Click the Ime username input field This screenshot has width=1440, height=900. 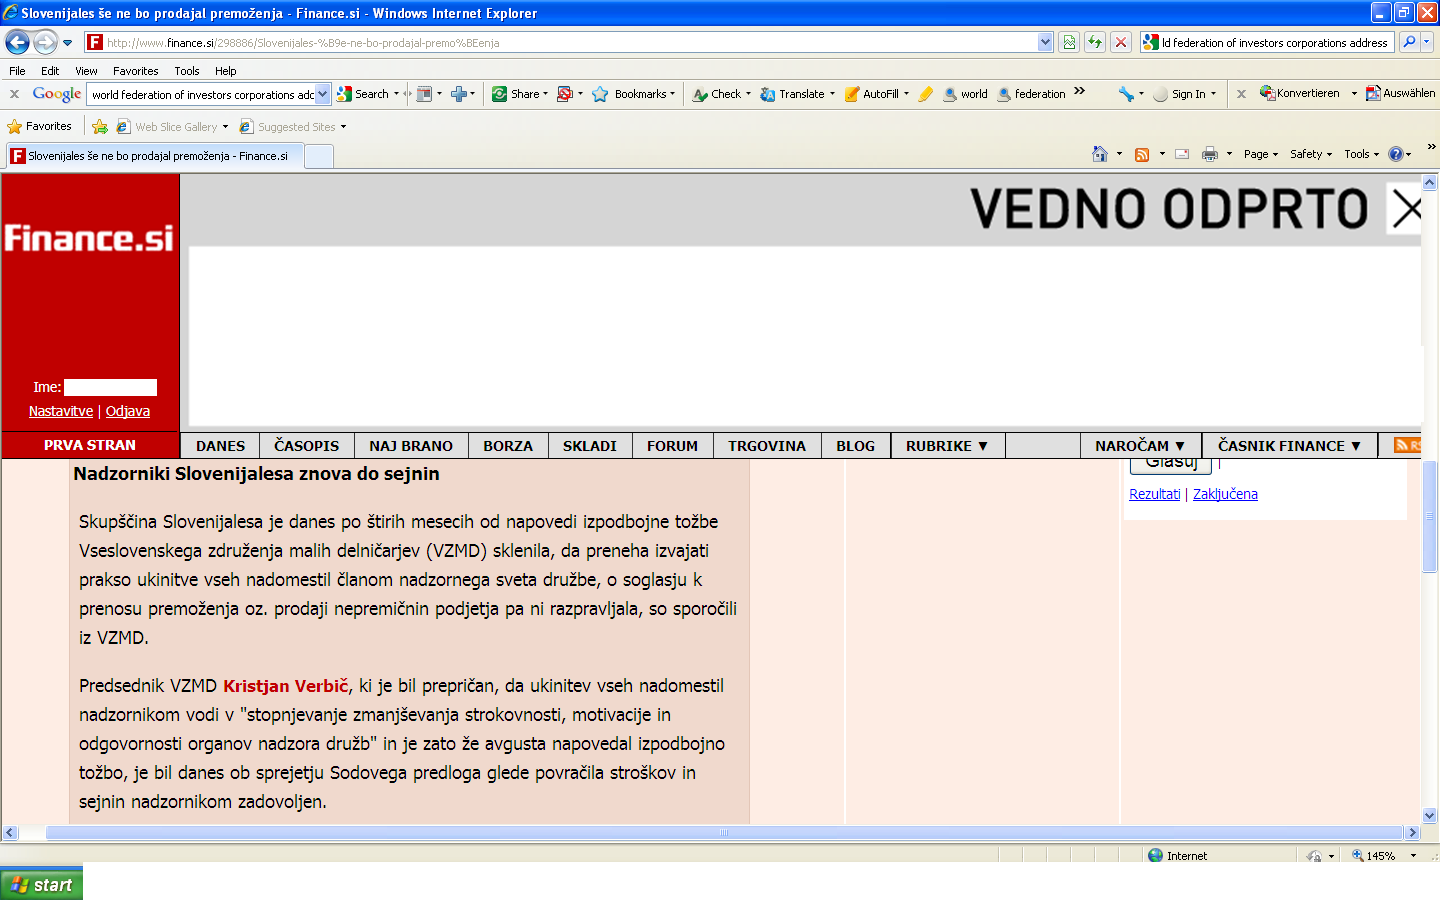110,387
